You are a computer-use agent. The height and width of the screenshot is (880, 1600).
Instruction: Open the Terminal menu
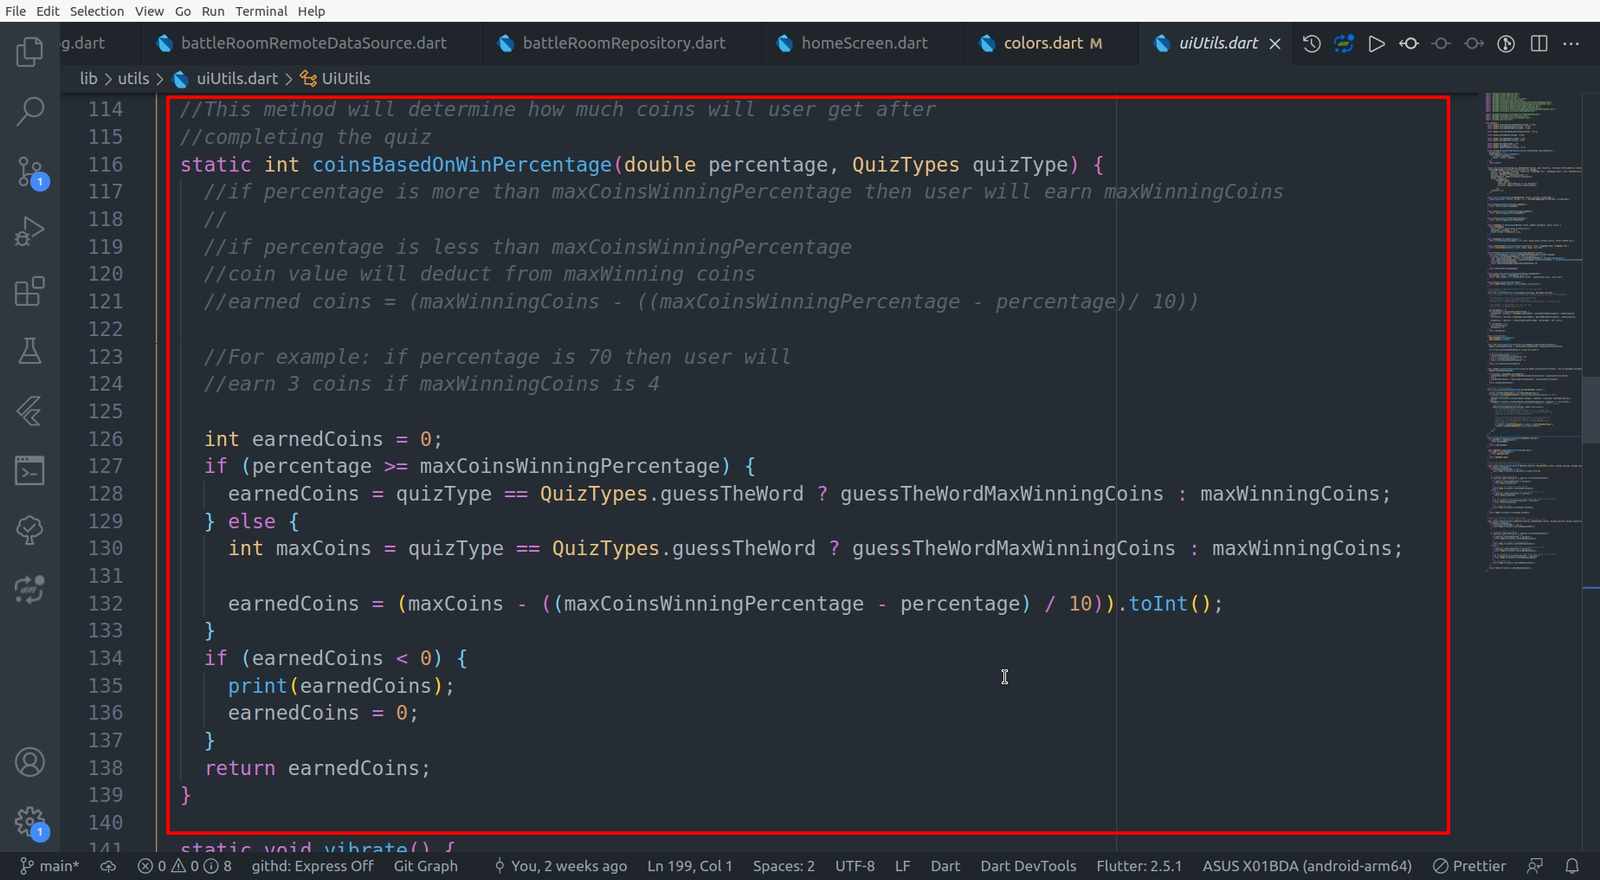261,11
